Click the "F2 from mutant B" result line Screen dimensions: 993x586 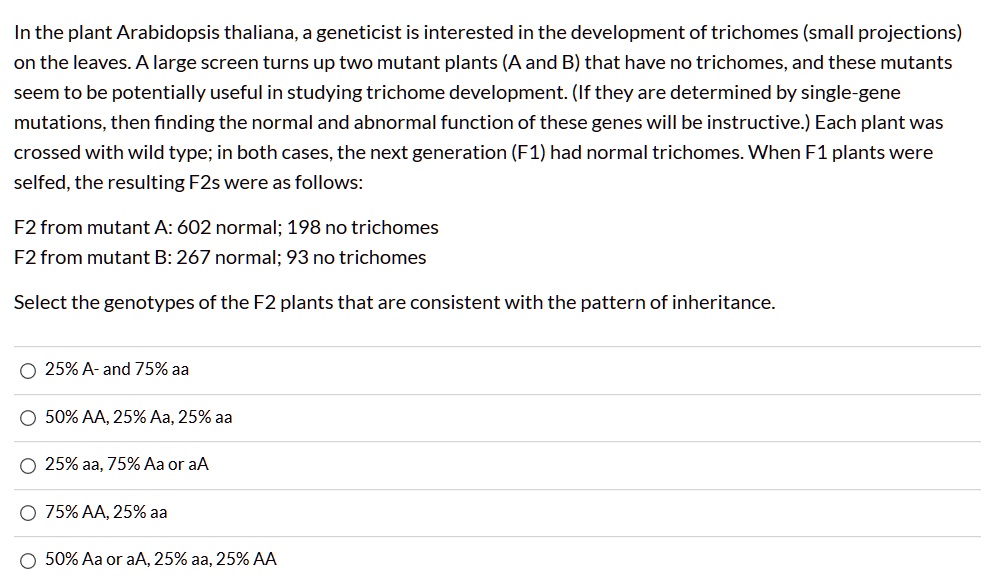click(220, 258)
